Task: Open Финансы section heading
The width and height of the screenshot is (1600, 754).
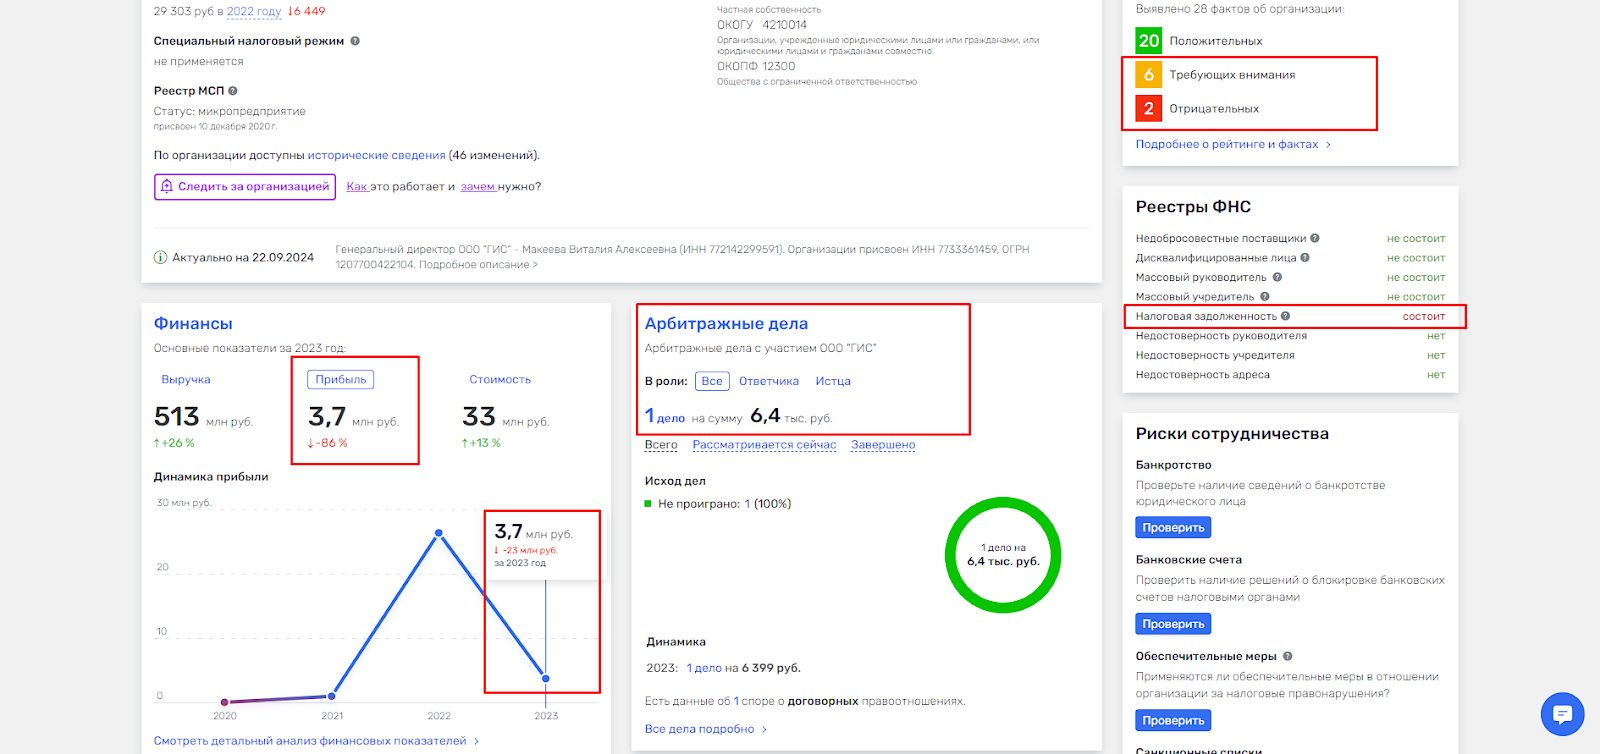Action: click(193, 324)
